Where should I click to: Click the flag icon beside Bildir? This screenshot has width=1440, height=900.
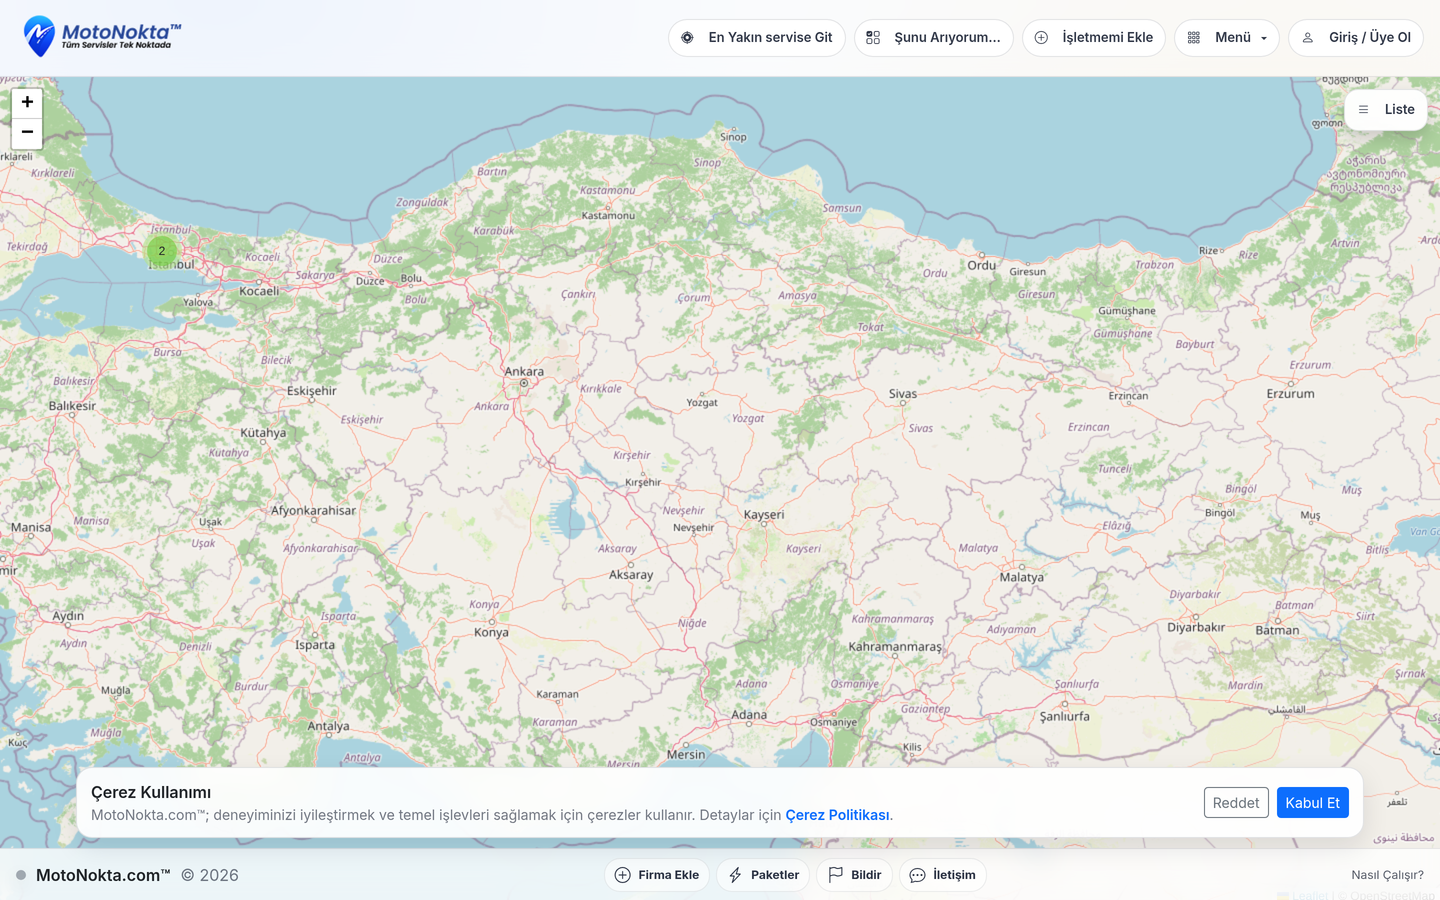point(836,875)
